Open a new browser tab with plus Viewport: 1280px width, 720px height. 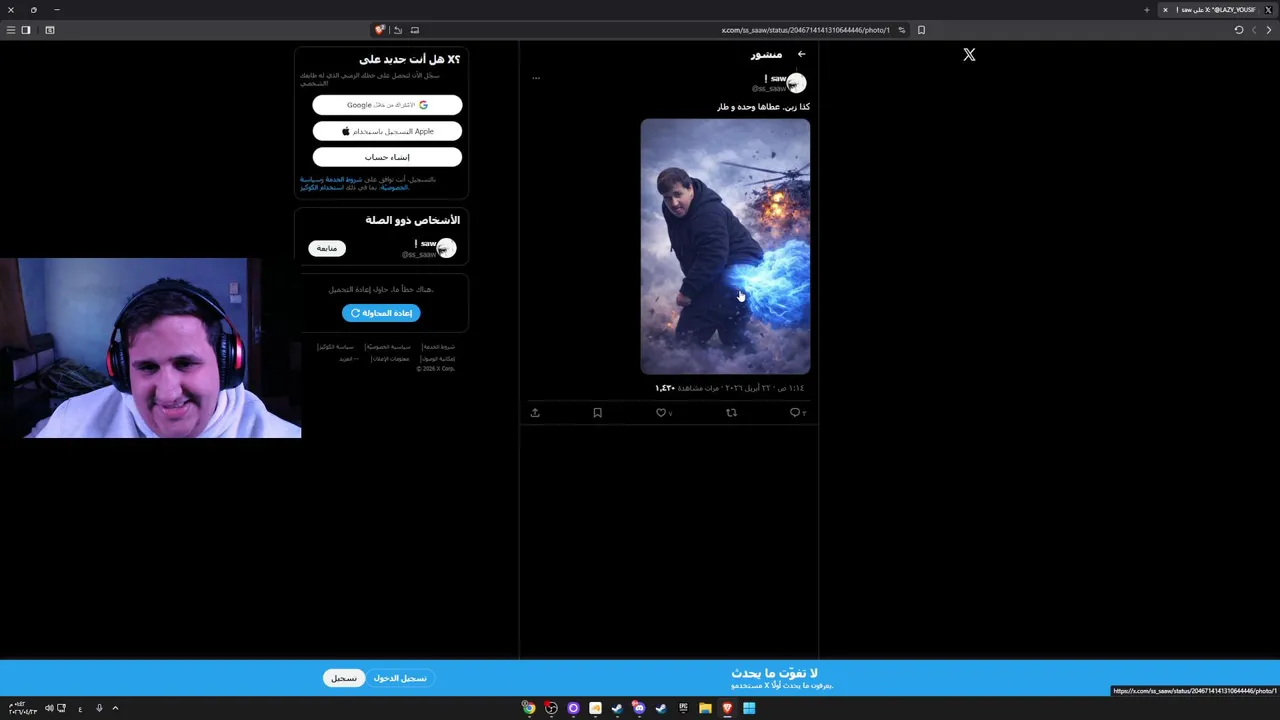coord(1147,10)
